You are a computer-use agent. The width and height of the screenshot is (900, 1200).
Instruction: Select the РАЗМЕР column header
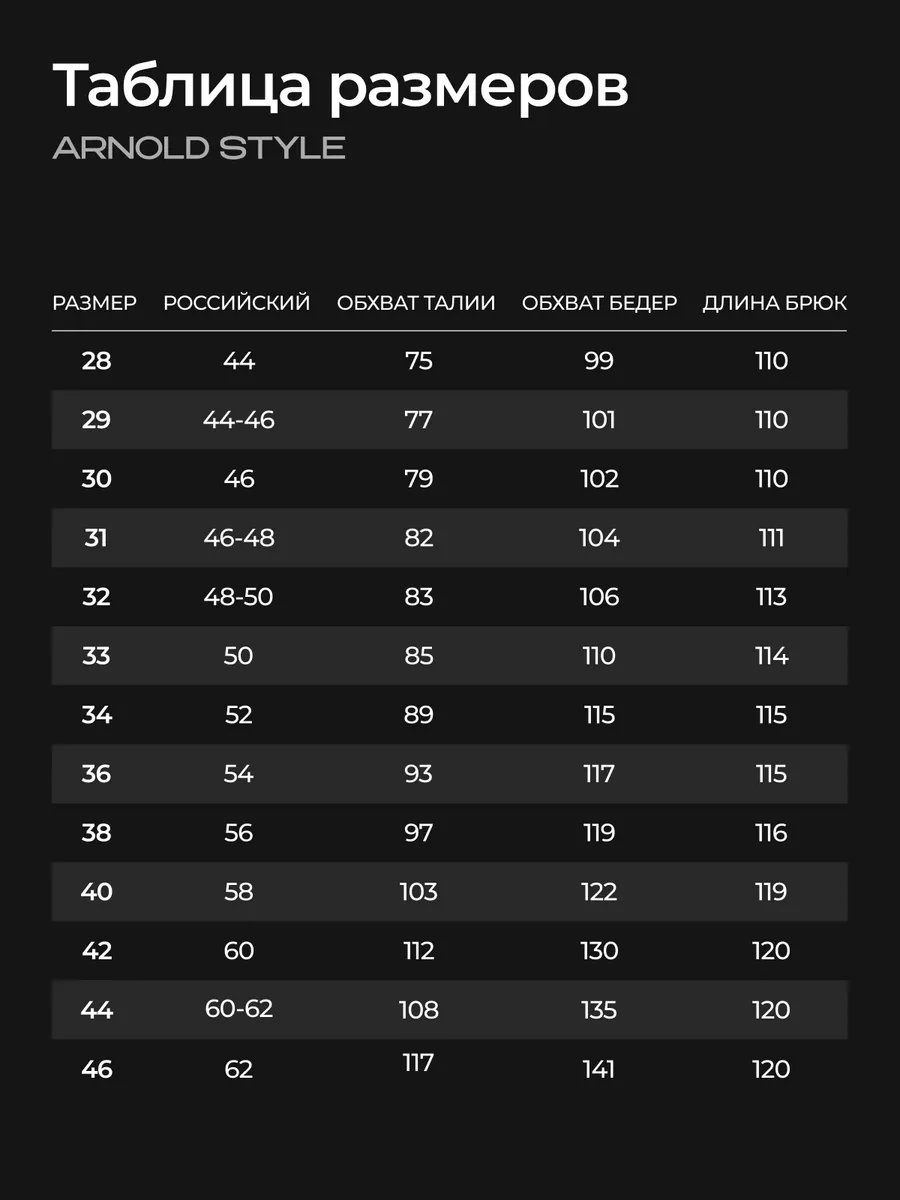coord(95,303)
